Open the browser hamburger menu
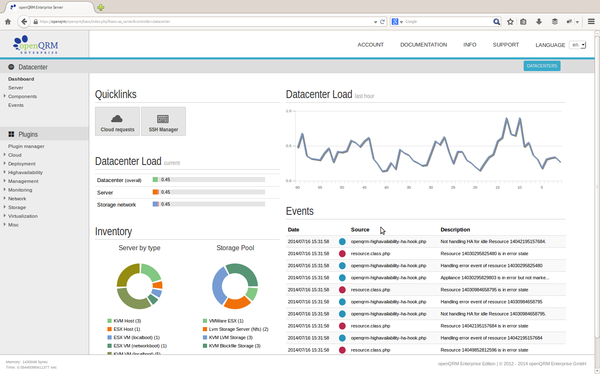 coord(591,22)
